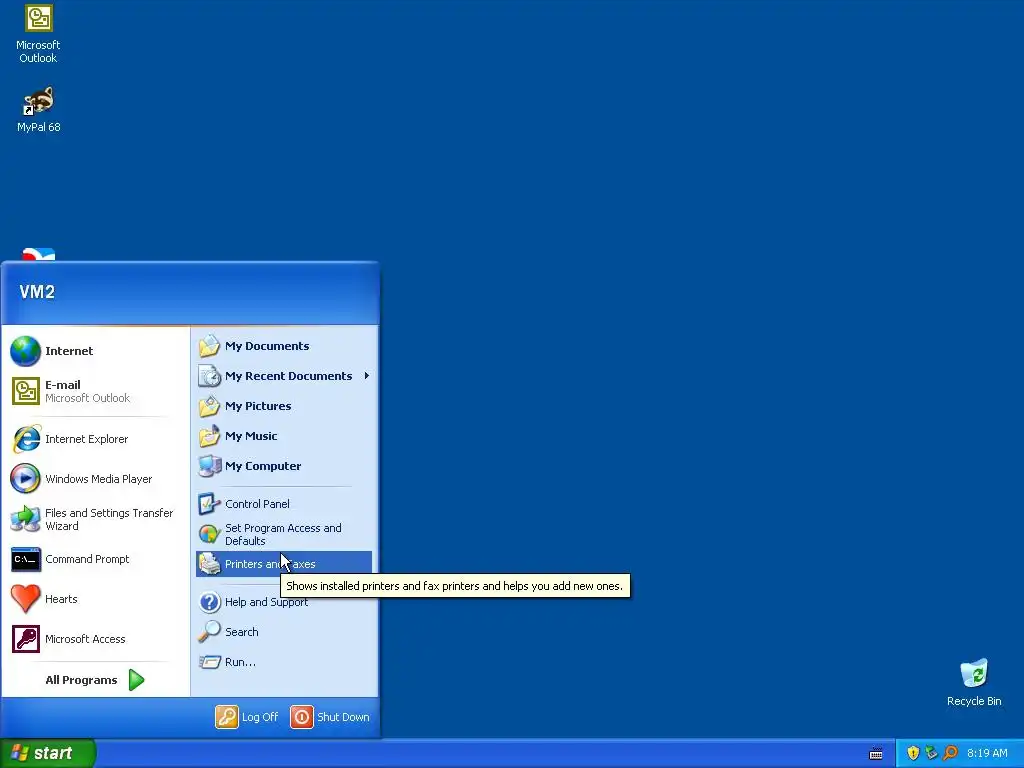Click the Hearts label text

pos(61,599)
